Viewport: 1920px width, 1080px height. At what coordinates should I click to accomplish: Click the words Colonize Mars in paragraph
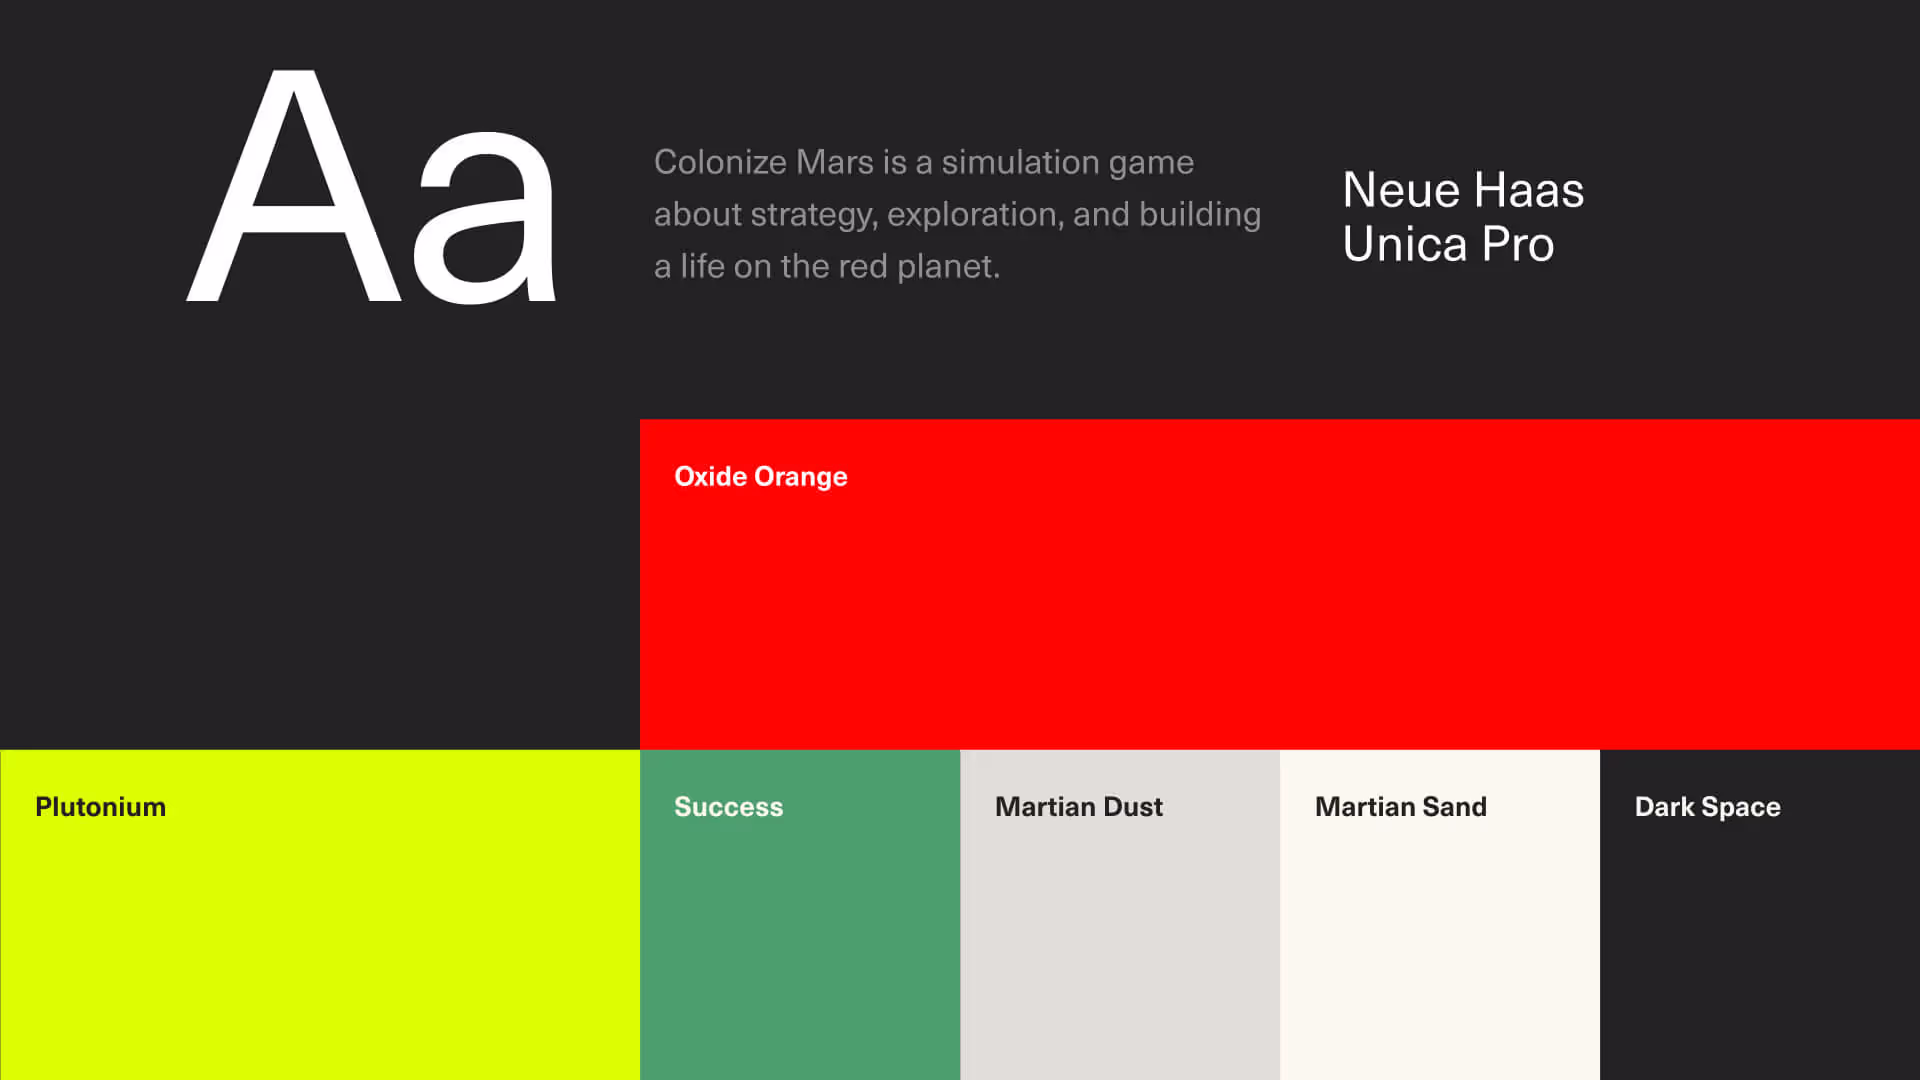coord(763,162)
